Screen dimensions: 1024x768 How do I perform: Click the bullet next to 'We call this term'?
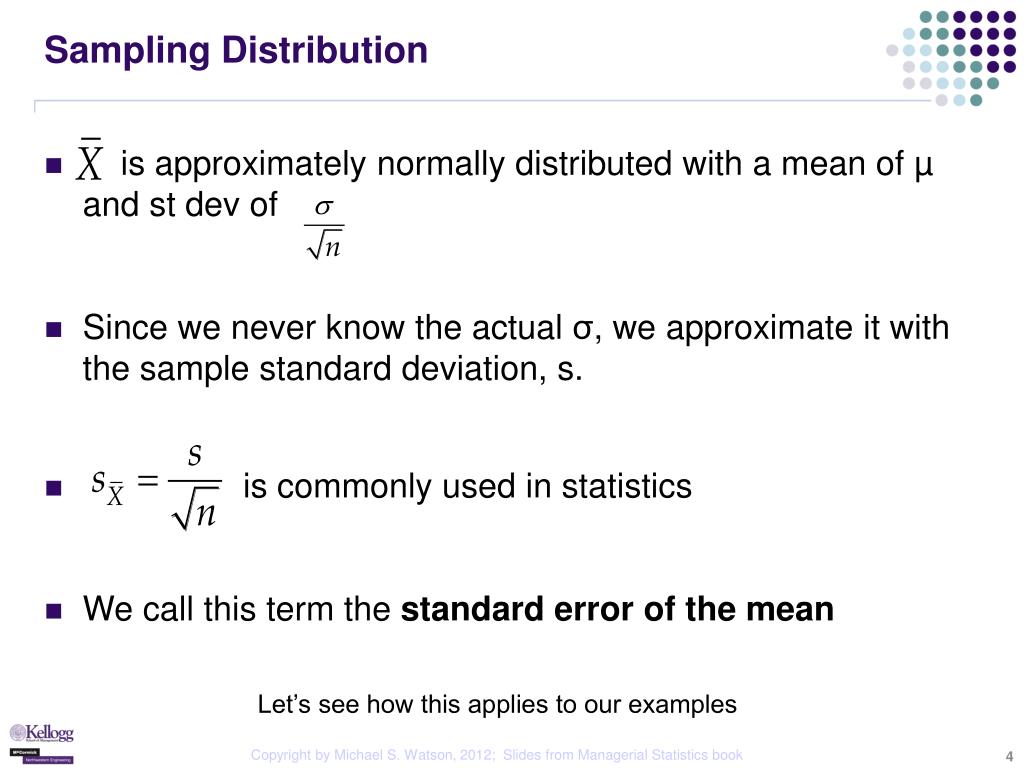coord(54,611)
